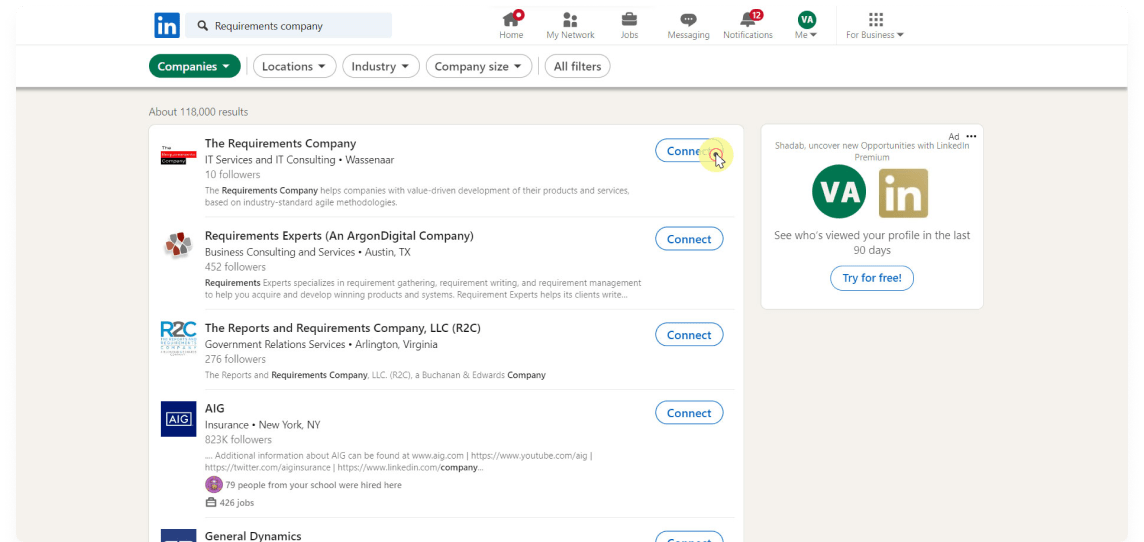This screenshot has width=1144, height=542.
Task: Connect with Requirements Experts
Action: [x=689, y=239]
